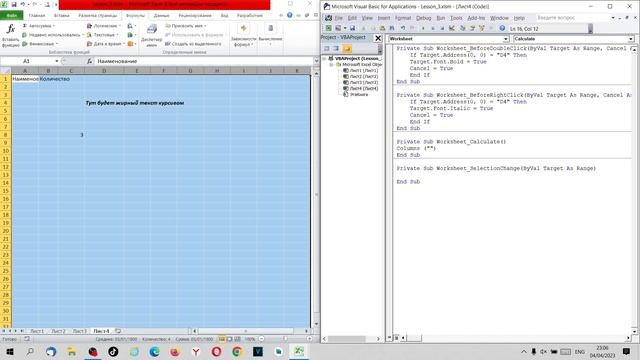Click the VBA help question input box

click(x=572, y=18)
